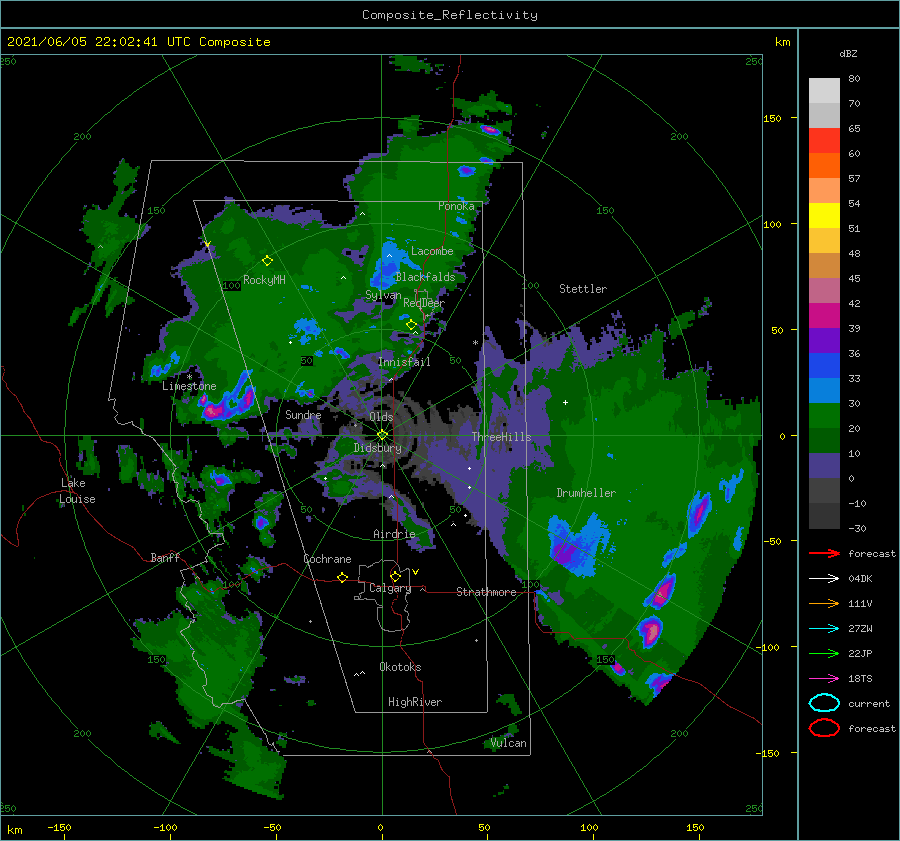Viewport: 900px width, 841px height.
Task: Click the RockyMH label
Action: point(264,280)
